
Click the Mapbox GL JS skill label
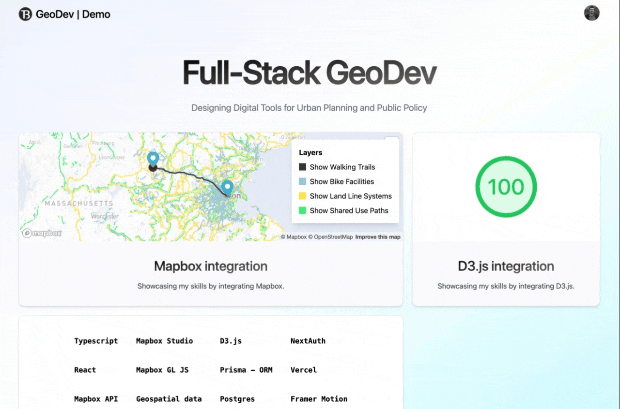point(162,370)
